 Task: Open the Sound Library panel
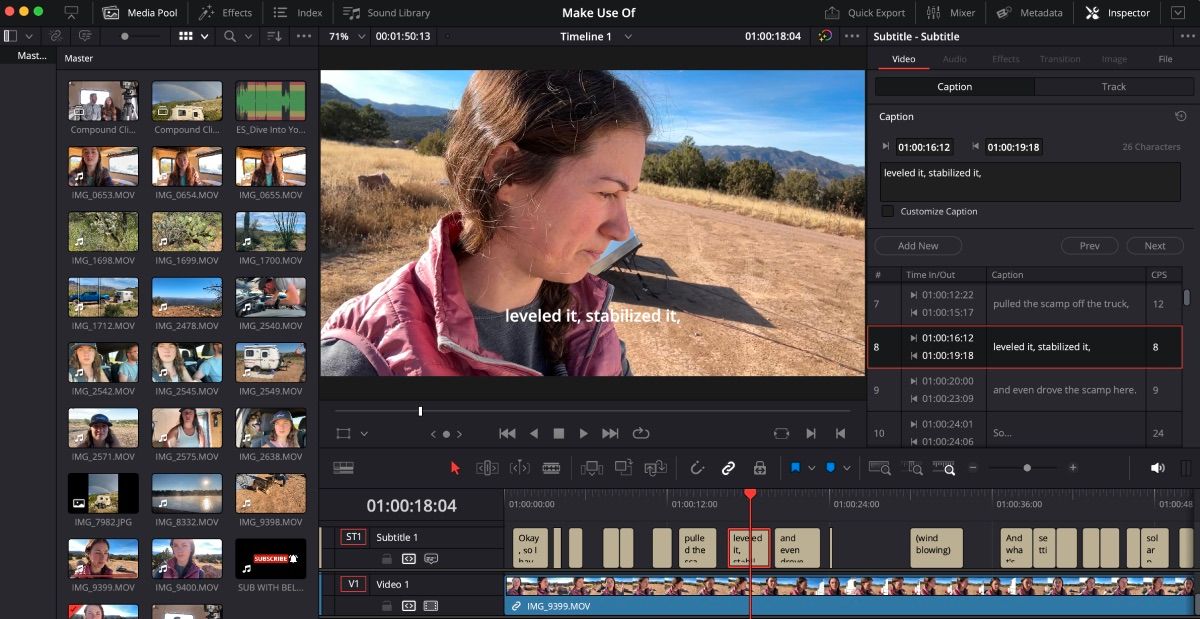(x=385, y=13)
